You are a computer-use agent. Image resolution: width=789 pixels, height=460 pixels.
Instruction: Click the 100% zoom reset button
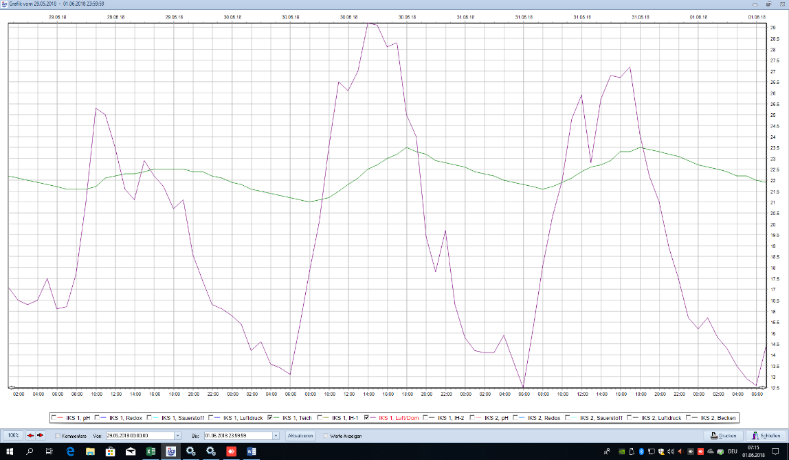tap(12, 436)
